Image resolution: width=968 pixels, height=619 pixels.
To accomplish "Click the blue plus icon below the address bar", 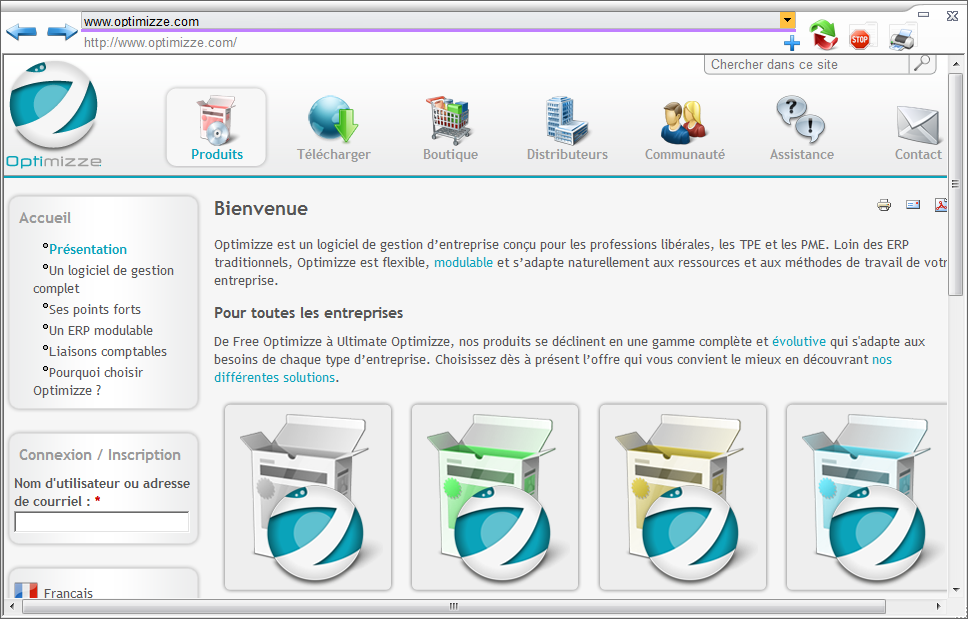I will tap(792, 43).
